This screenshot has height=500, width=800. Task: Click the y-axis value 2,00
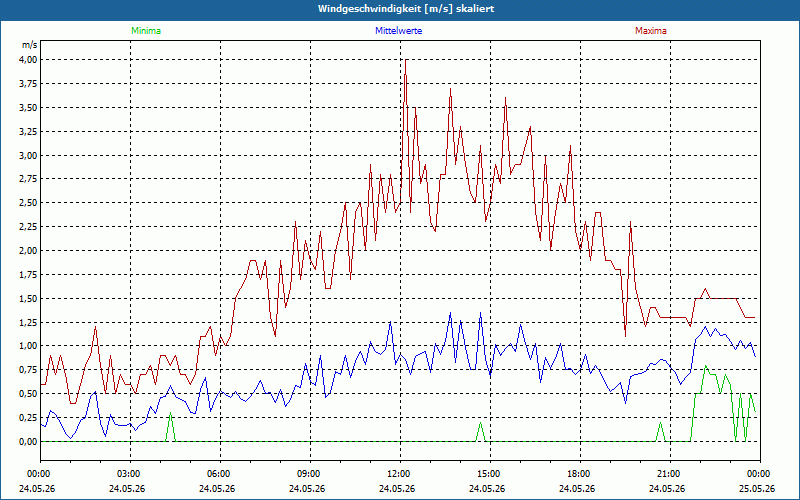[x=28, y=251]
